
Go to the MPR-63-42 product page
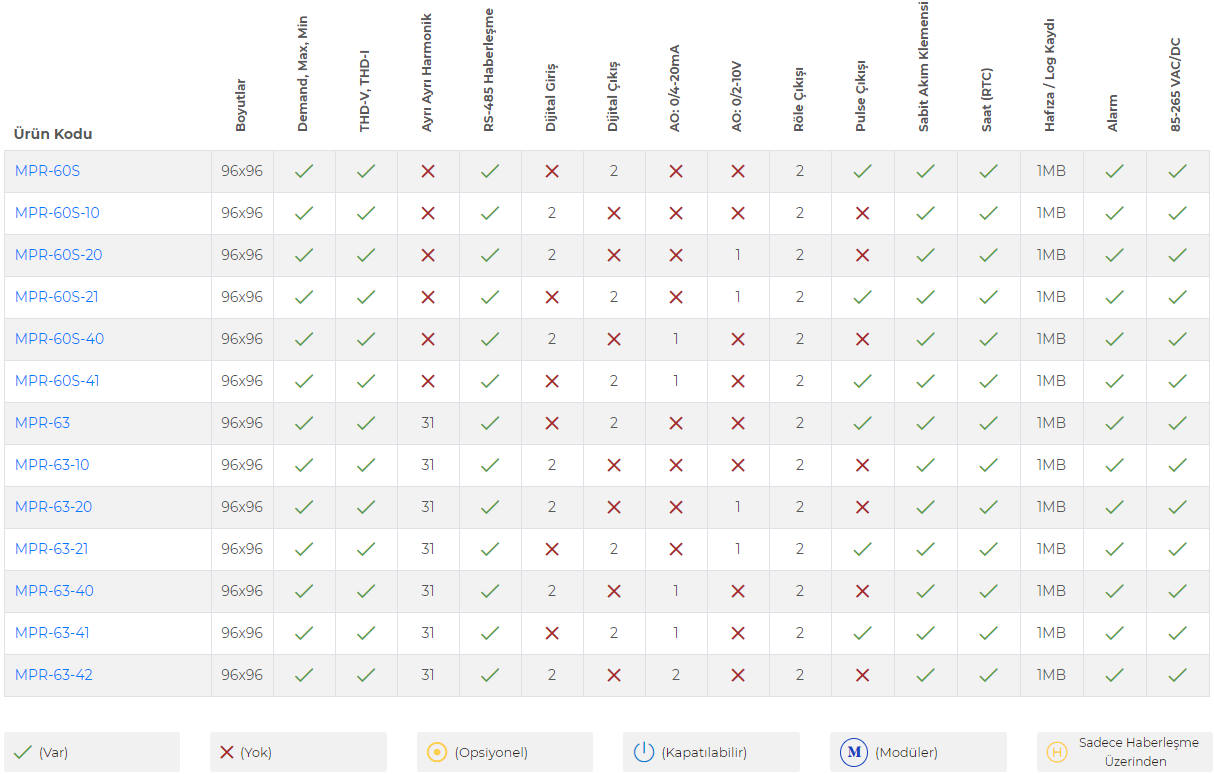coord(54,675)
